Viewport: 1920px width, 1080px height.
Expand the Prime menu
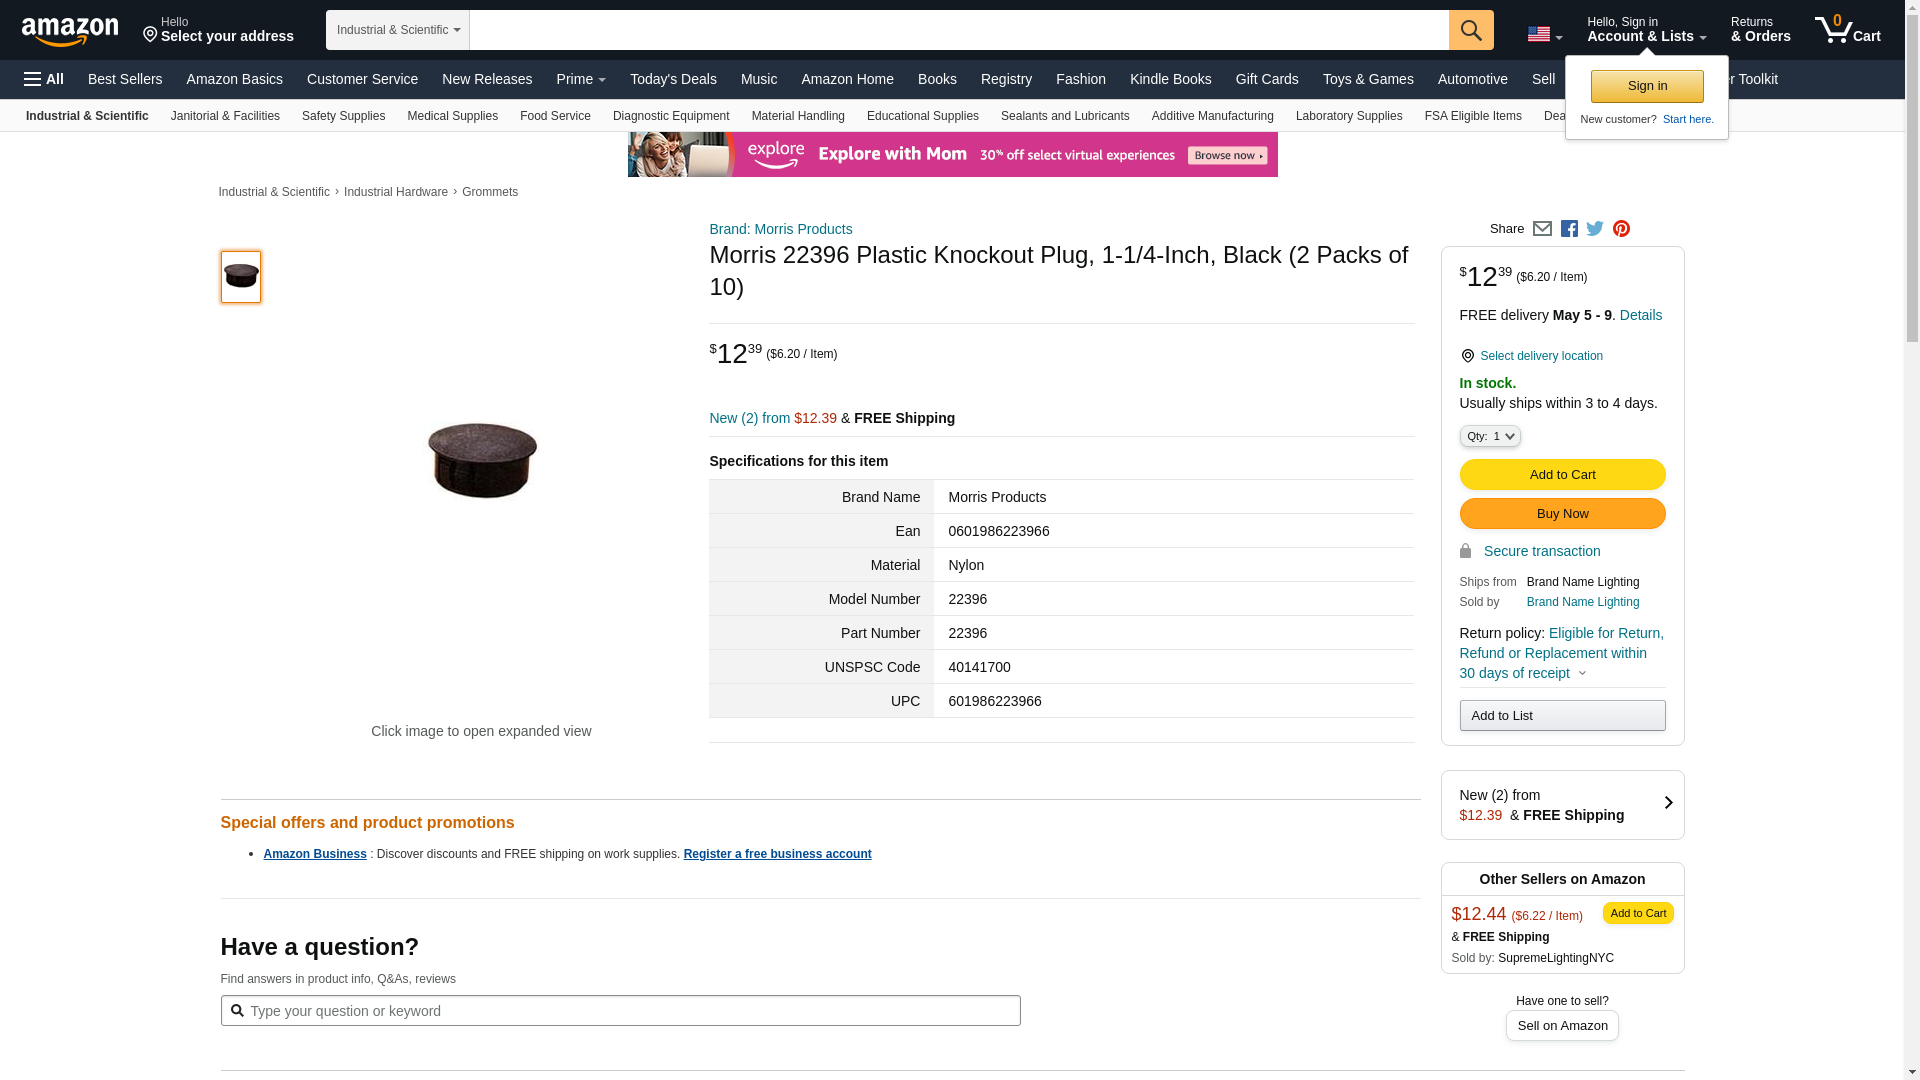(x=581, y=79)
